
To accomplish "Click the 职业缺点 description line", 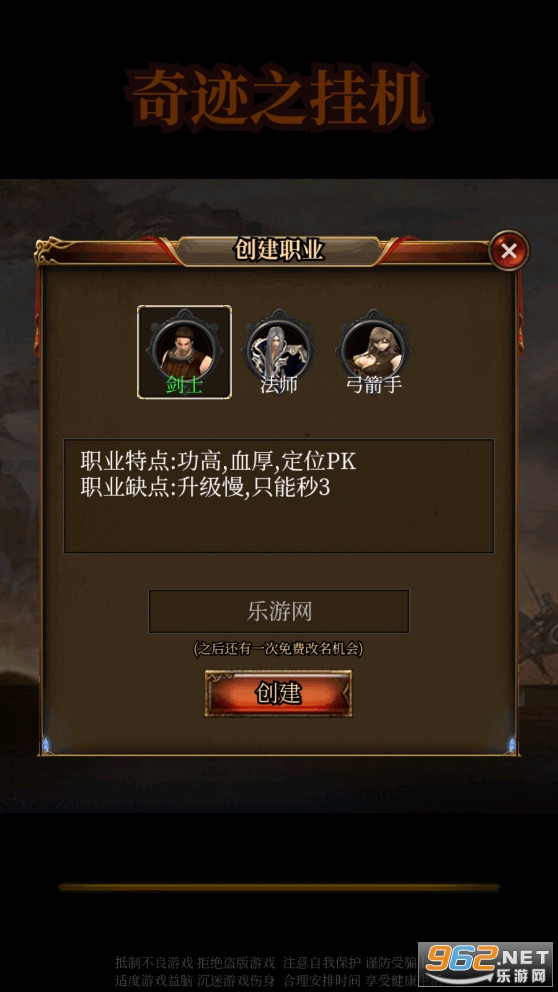I will click(205, 488).
